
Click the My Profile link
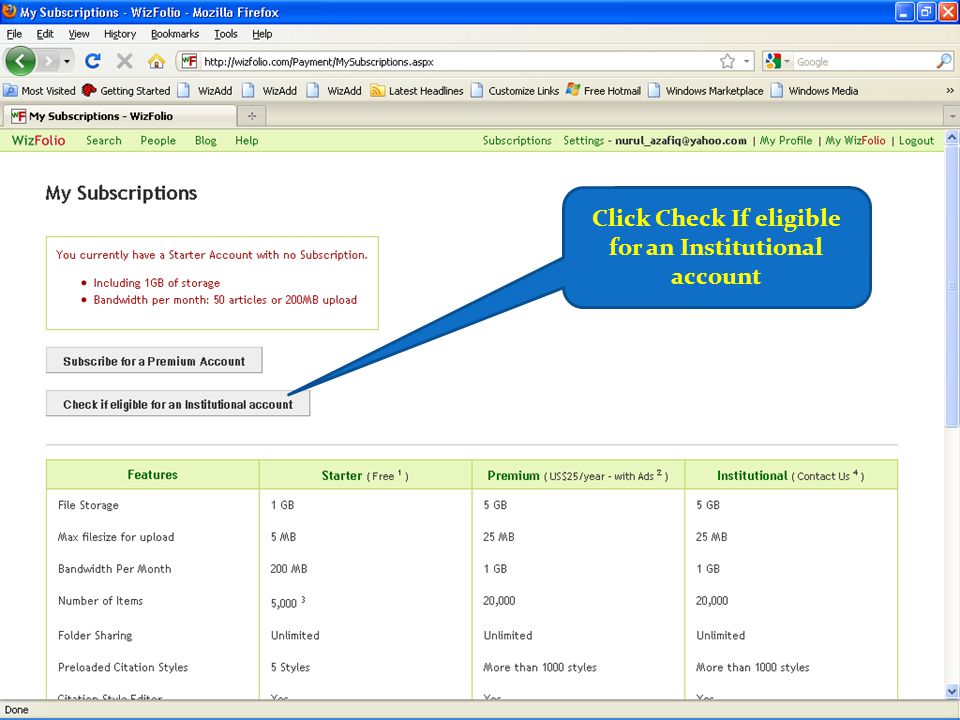pyautogui.click(x=786, y=140)
